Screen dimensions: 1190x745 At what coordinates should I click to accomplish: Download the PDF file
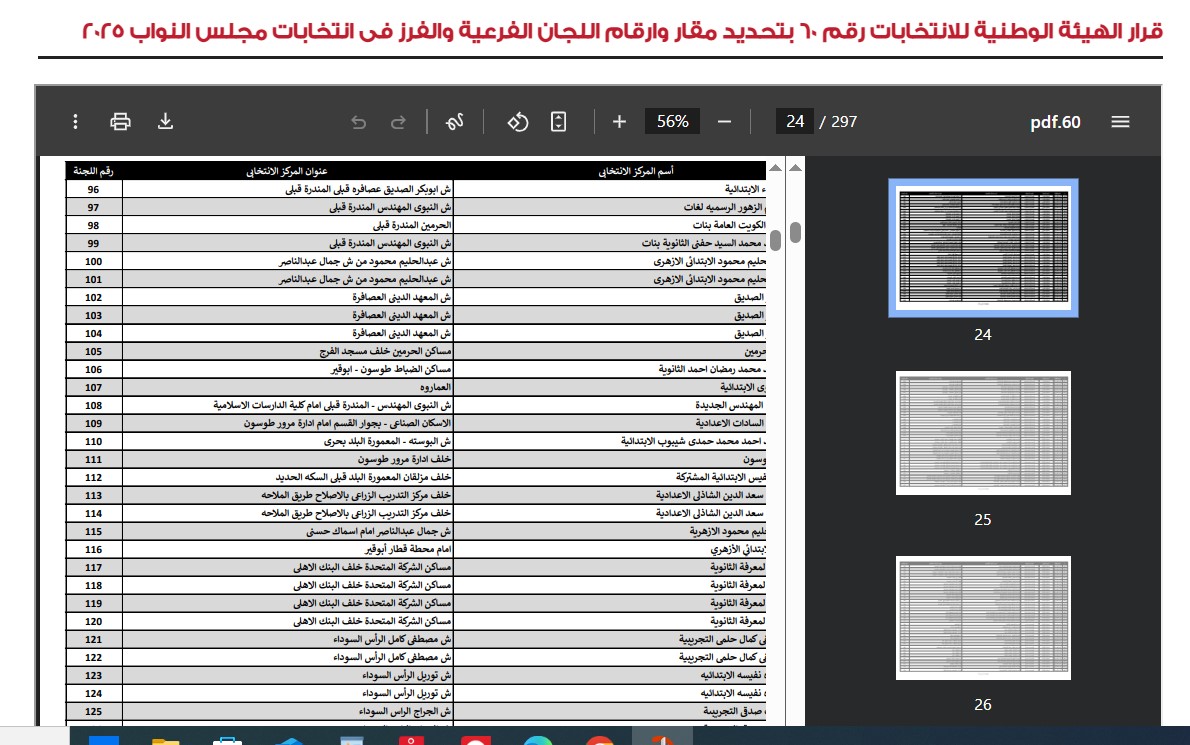click(x=166, y=122)
